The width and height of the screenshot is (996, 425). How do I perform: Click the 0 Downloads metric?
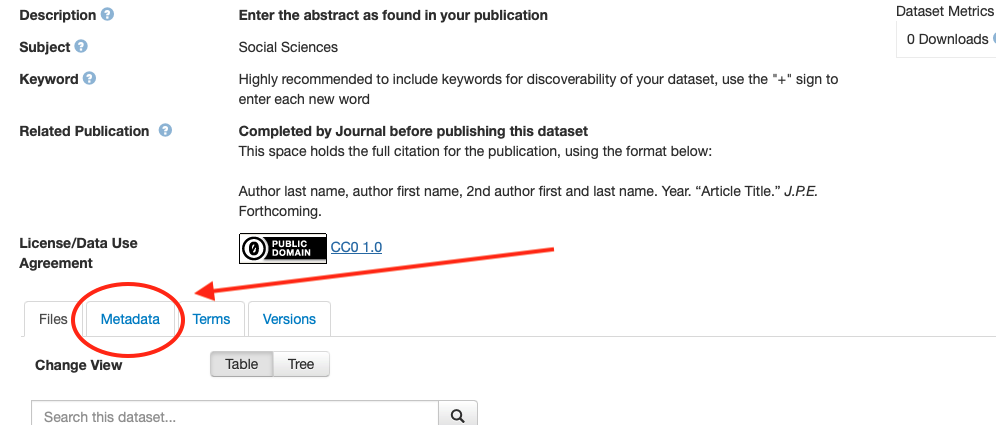pyautogui.click(x=947, y=39)
